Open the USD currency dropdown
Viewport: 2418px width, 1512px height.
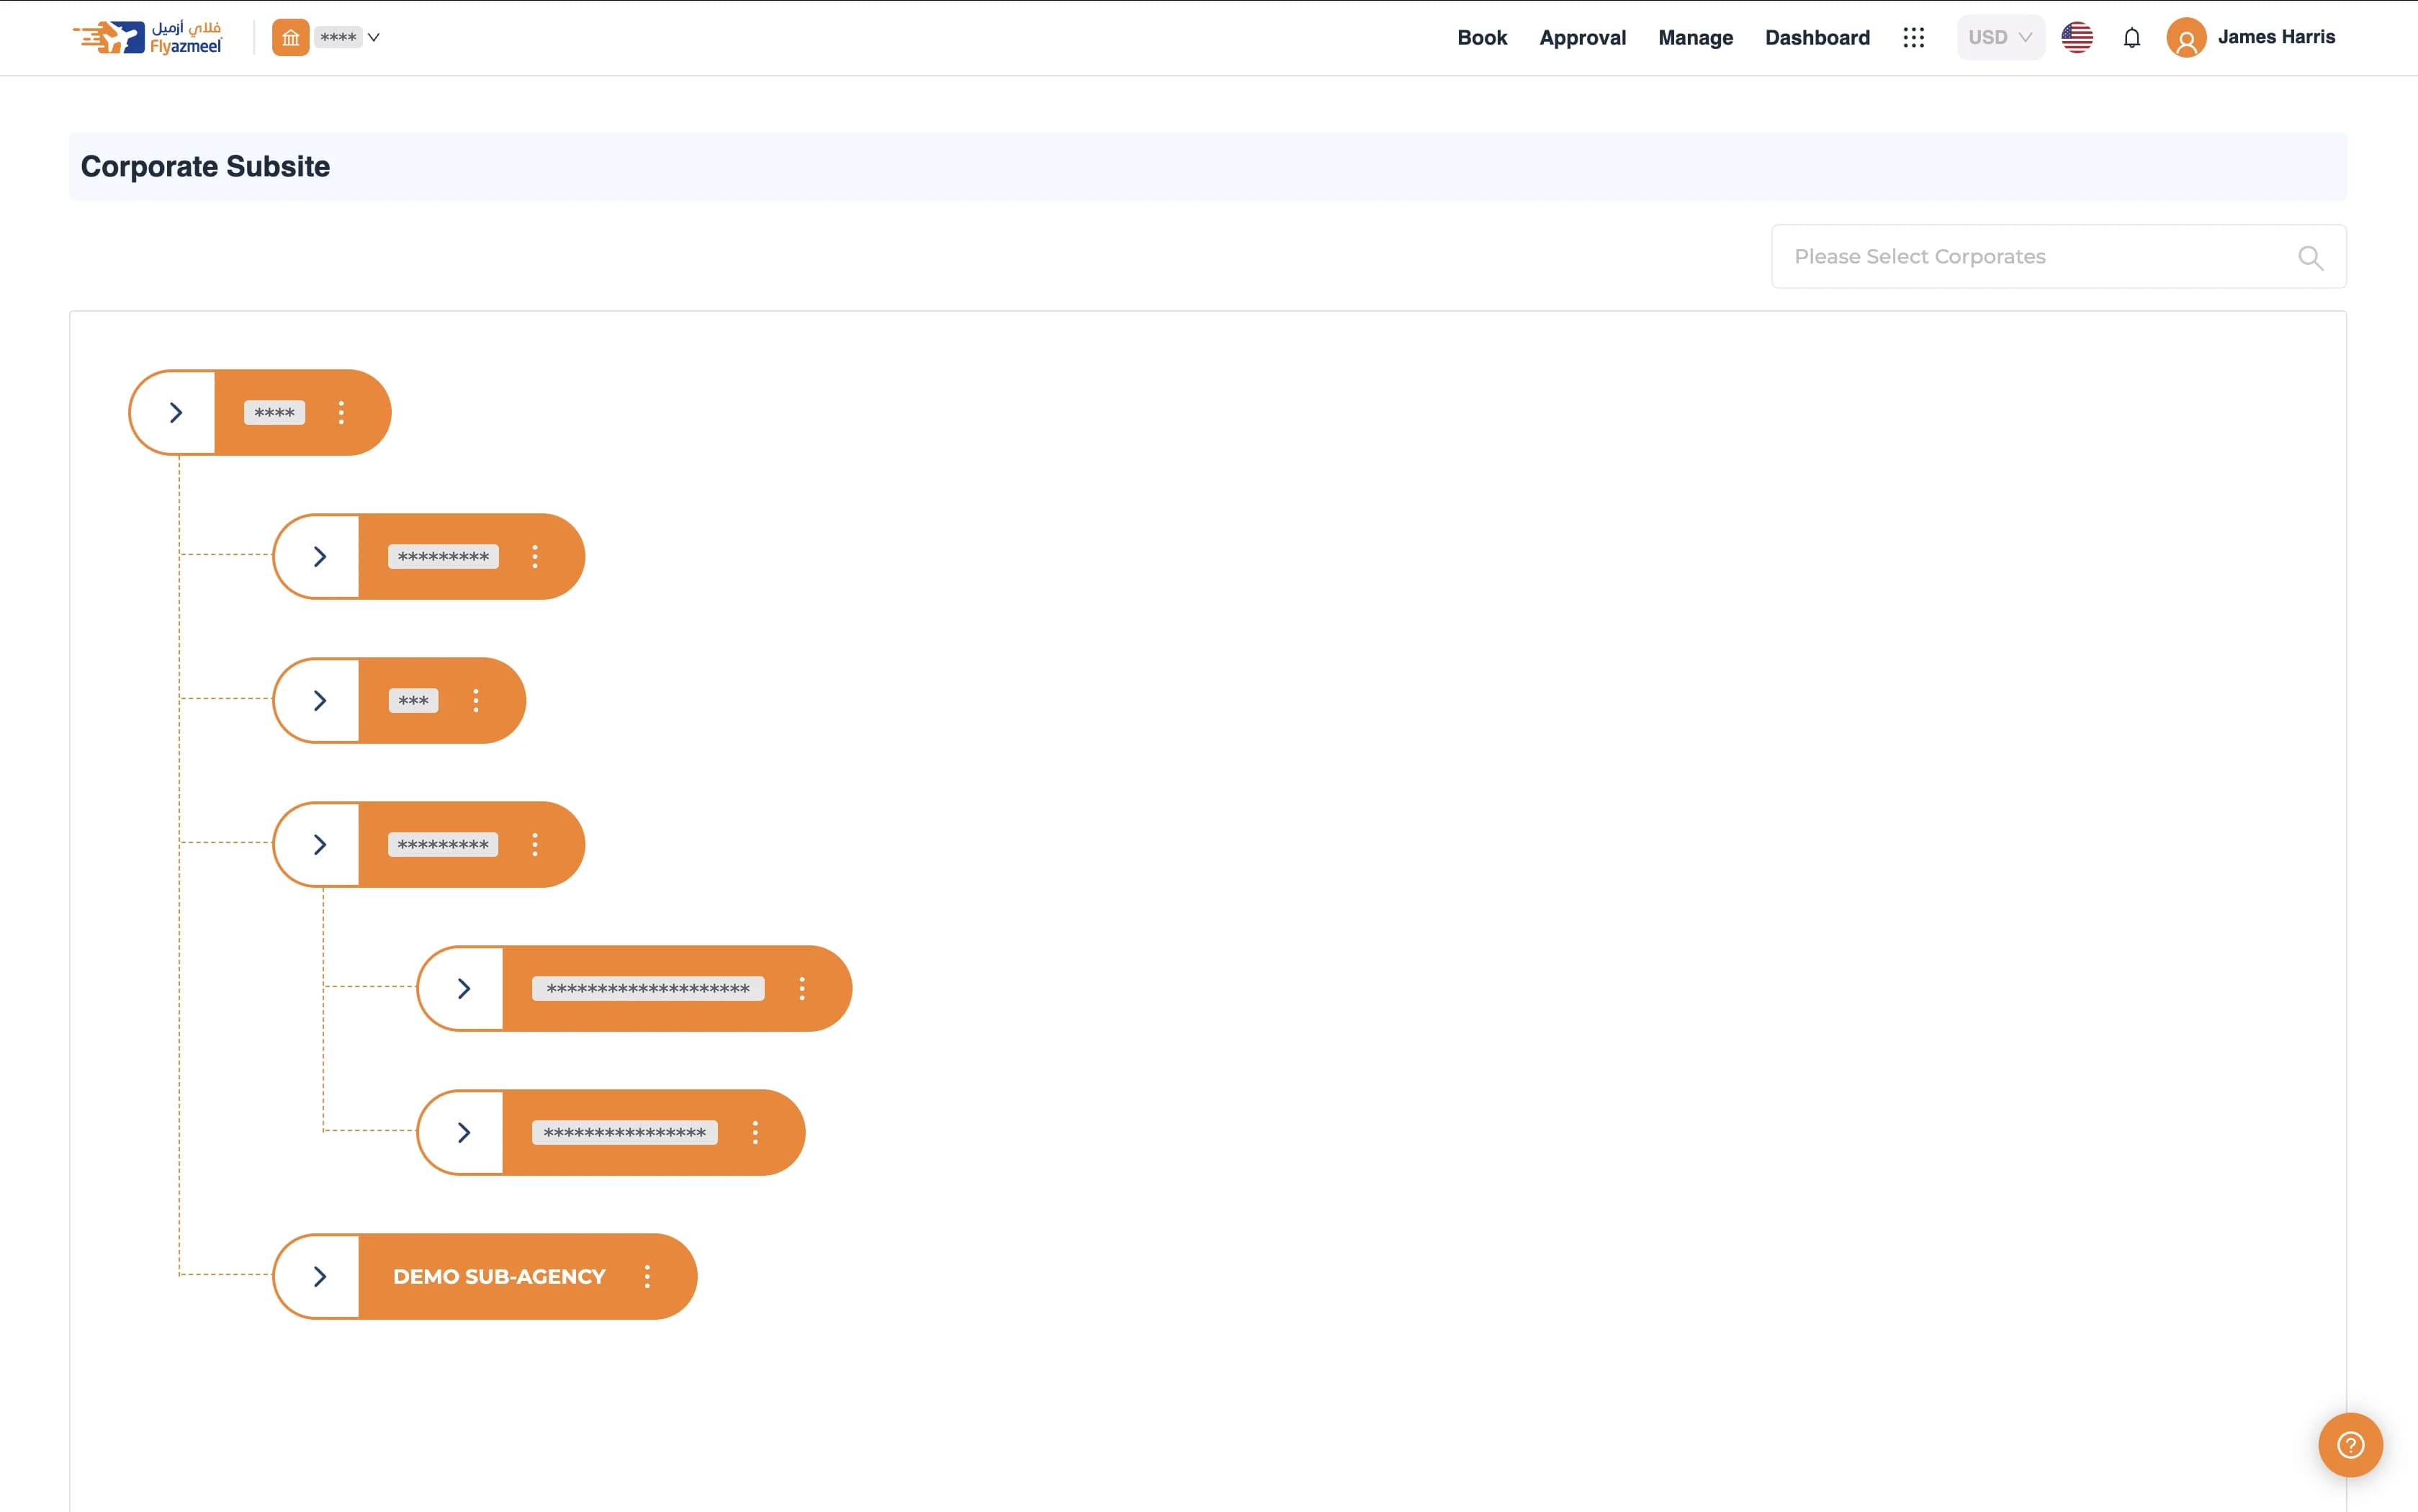(2000, 38)
